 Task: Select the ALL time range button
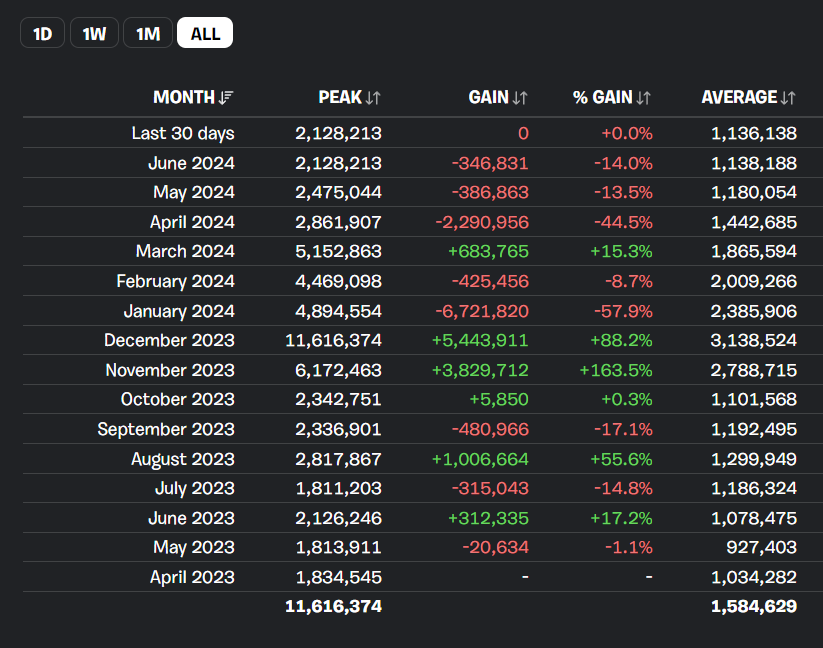point(205,33)
